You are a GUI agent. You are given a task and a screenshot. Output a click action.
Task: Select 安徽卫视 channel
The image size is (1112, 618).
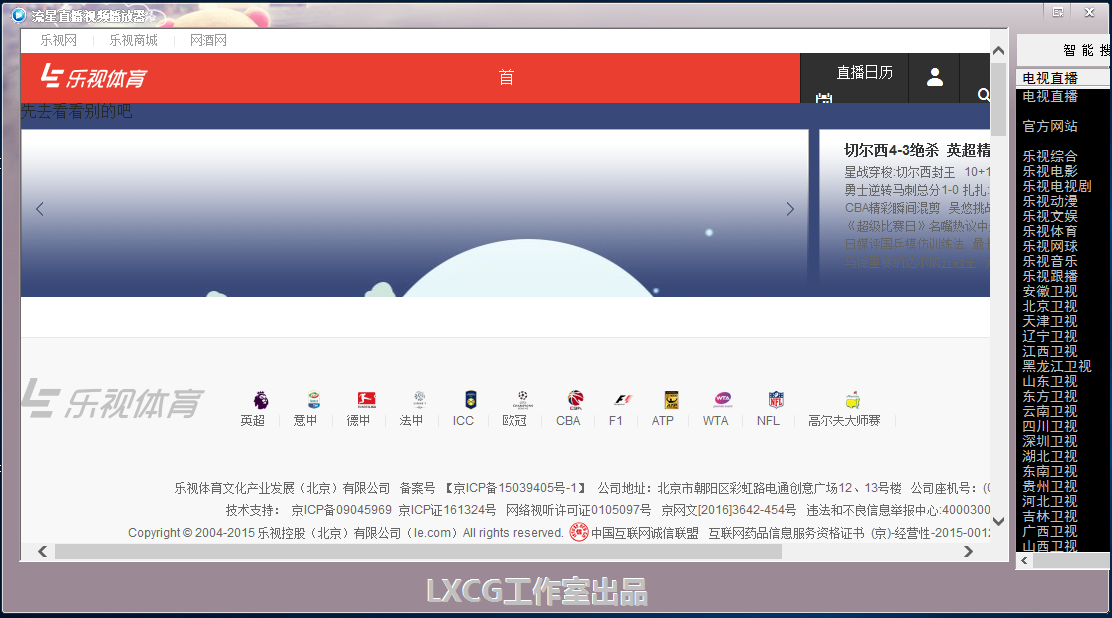click(1050, 291)
